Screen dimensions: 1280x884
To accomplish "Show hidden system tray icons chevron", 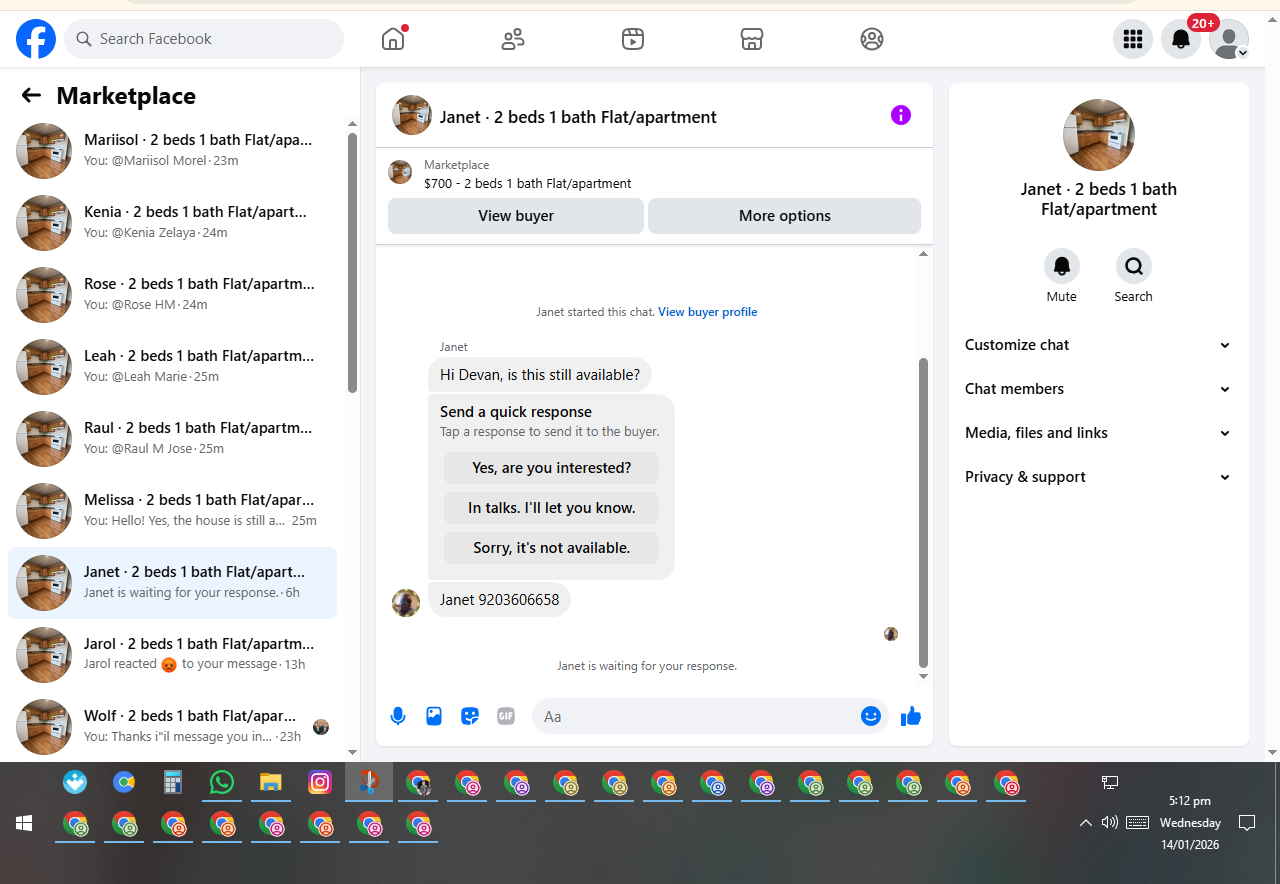I will (1085, 823).
